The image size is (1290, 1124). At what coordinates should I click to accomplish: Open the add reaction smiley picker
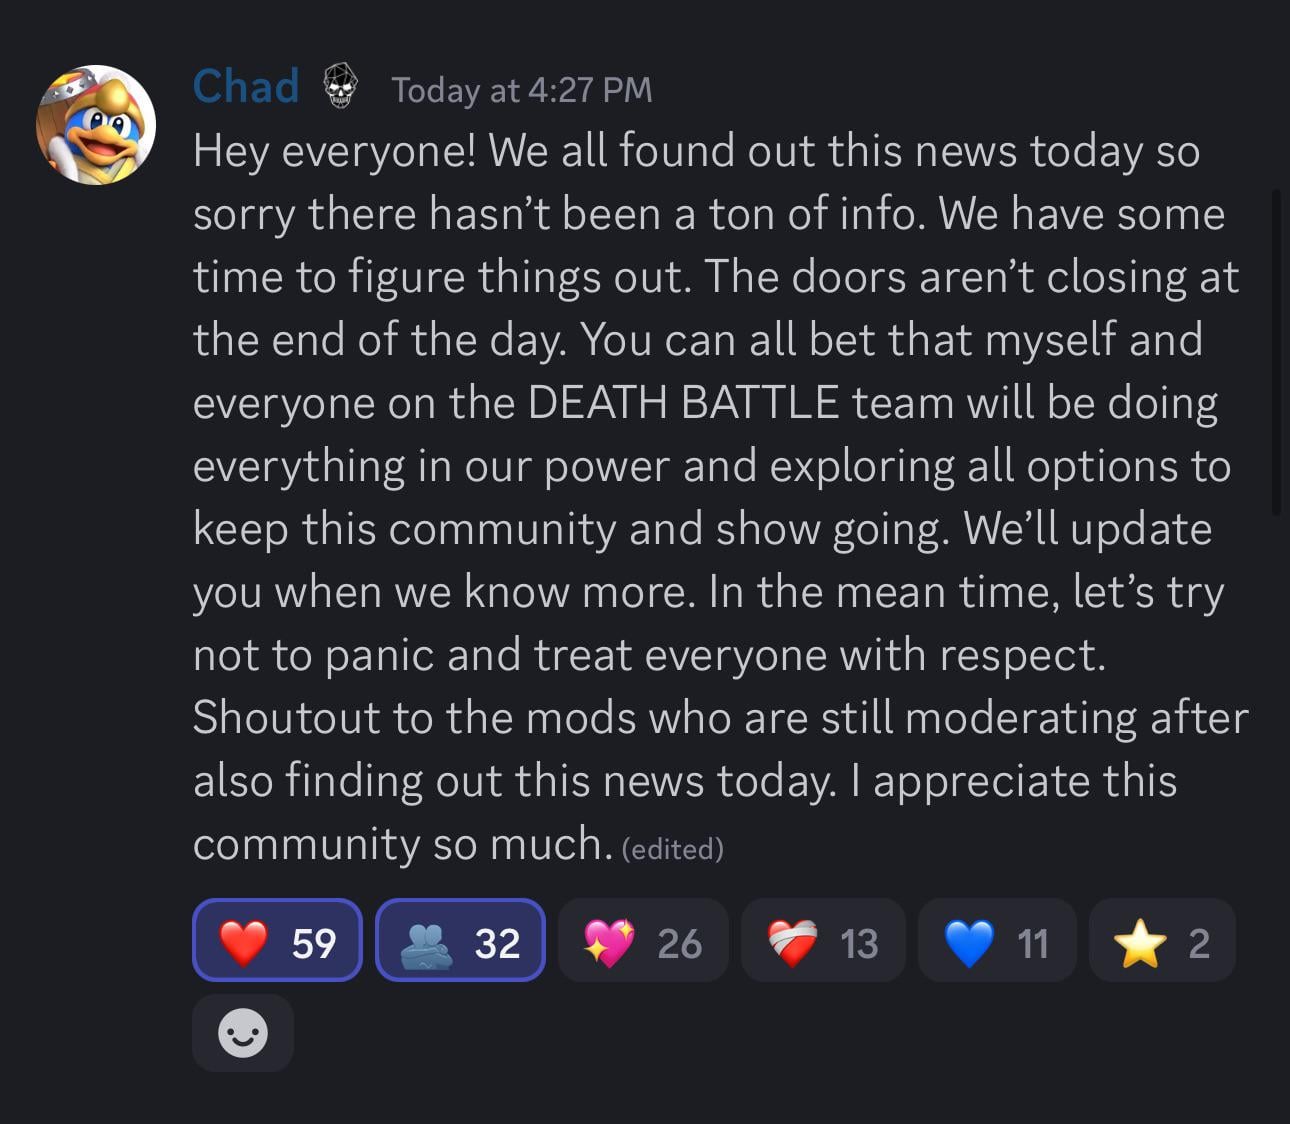point(243,1032)
